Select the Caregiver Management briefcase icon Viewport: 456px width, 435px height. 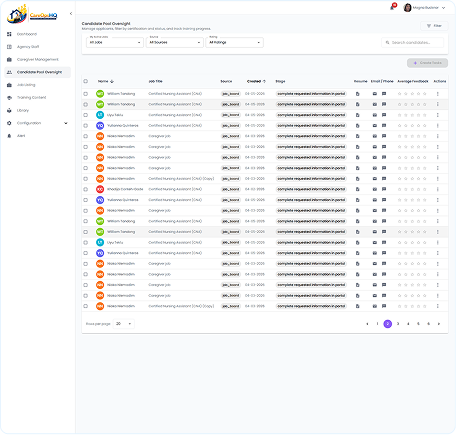(x=9, y=59)
